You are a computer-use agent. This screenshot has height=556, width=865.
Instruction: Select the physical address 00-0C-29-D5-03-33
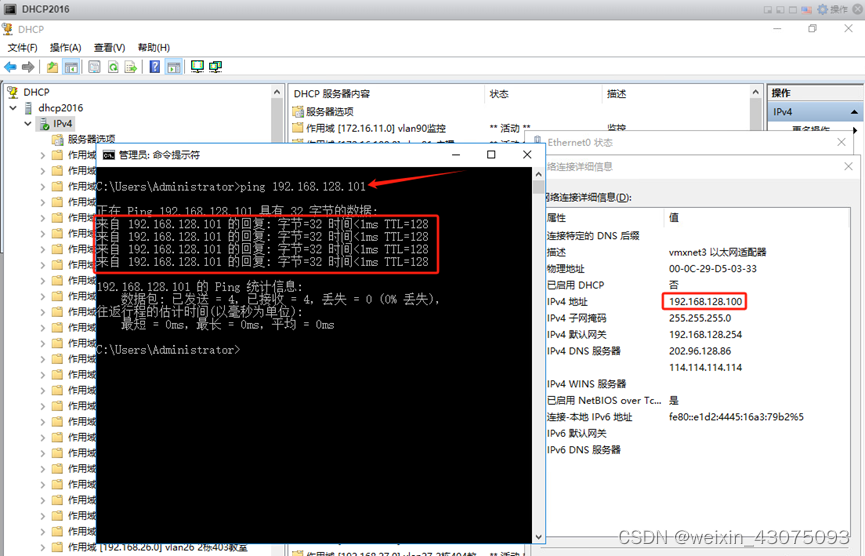pos(713,269)
